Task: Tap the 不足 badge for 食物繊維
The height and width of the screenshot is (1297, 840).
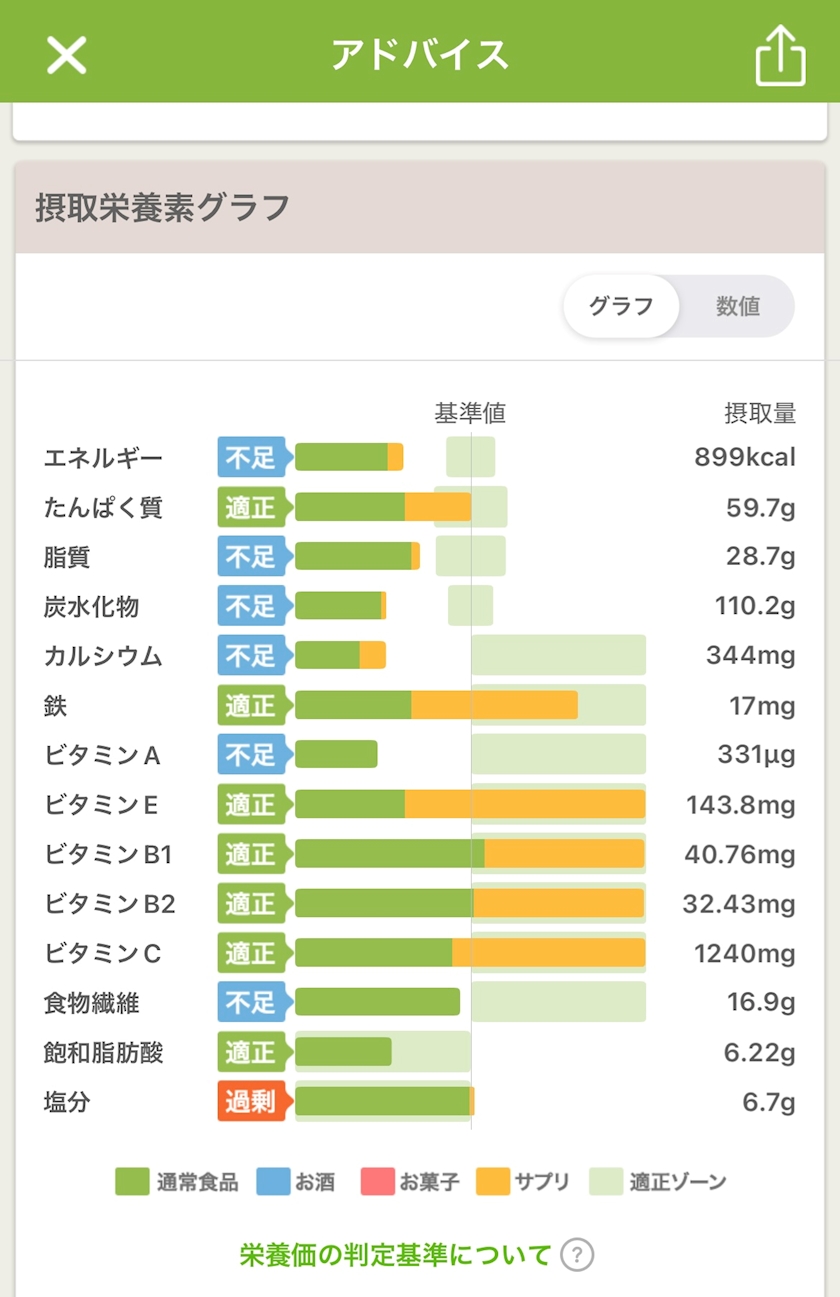Action: coord(251,1002)
